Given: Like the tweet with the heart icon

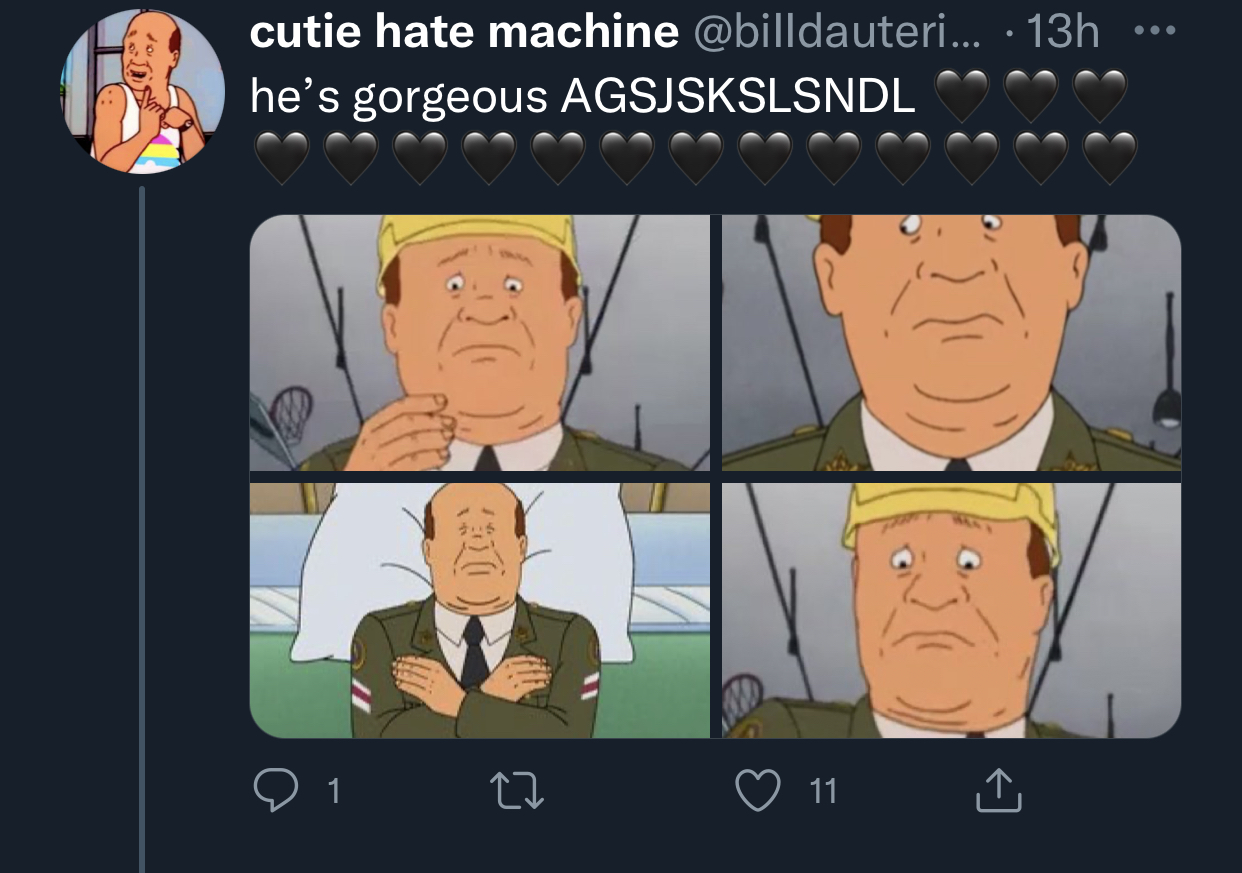Looking at the screenshot, I should pyautogui.click(x=757, y=792).
